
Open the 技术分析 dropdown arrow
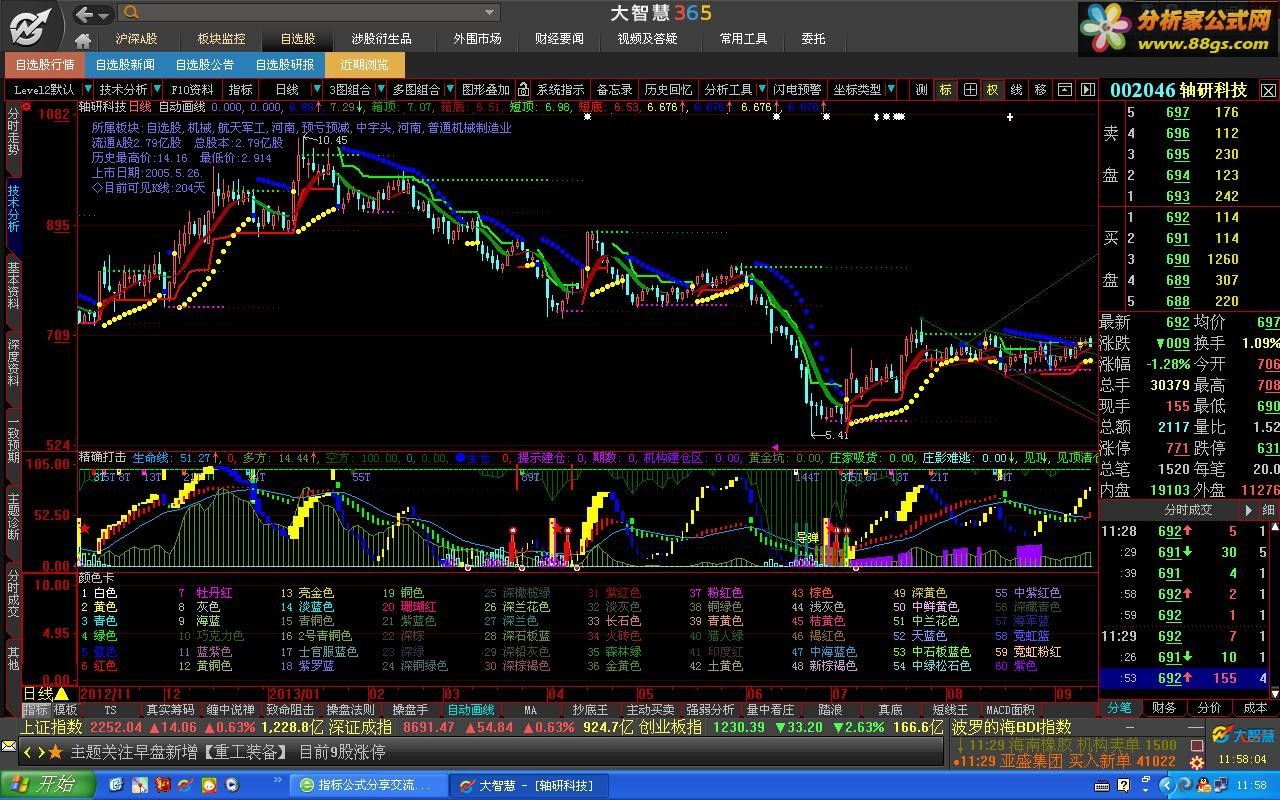click(x=156, y=89)
